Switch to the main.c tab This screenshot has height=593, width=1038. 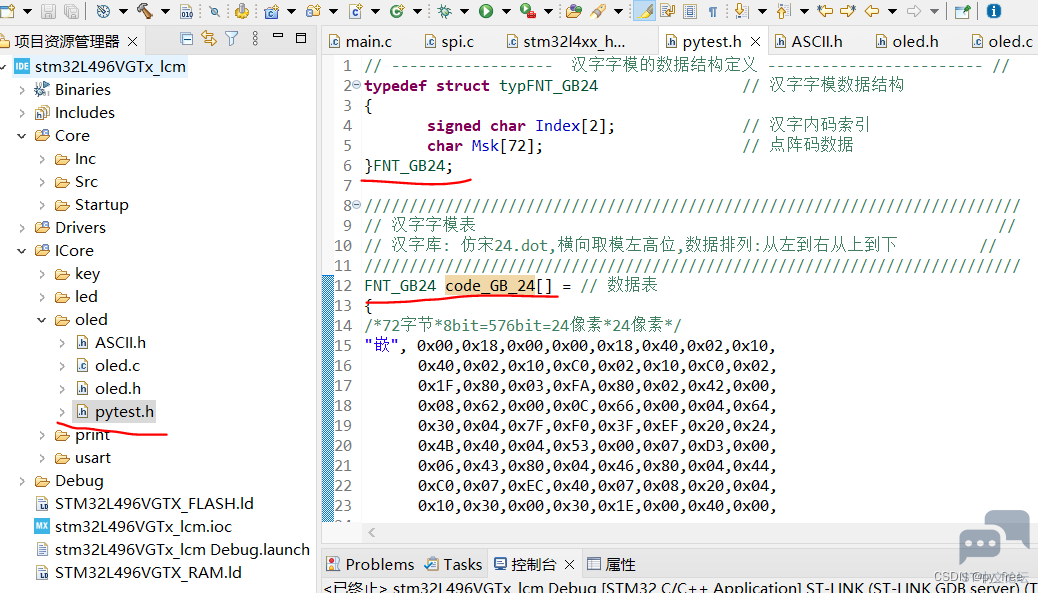click(x=361, y=42)
